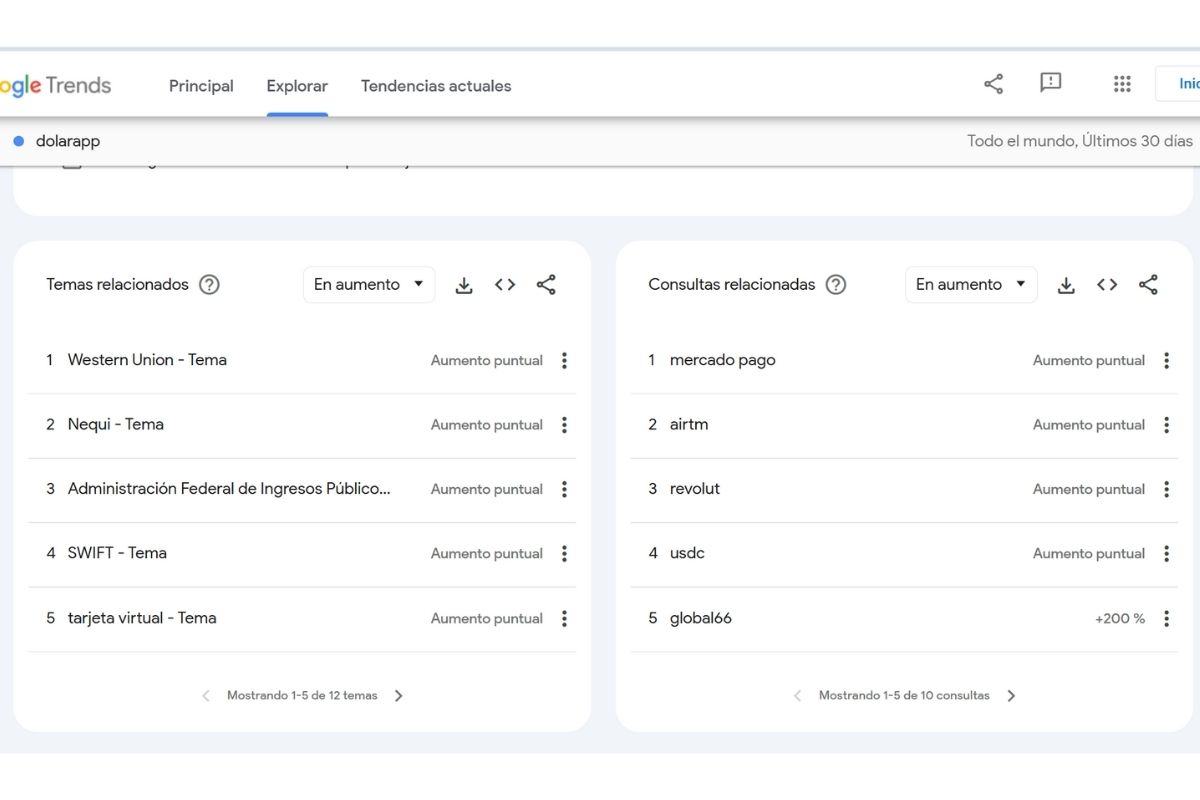The width and height of the screenshot is (1200, 800).
Task: Click the share icon in the top header
Action: click(993, 84)
